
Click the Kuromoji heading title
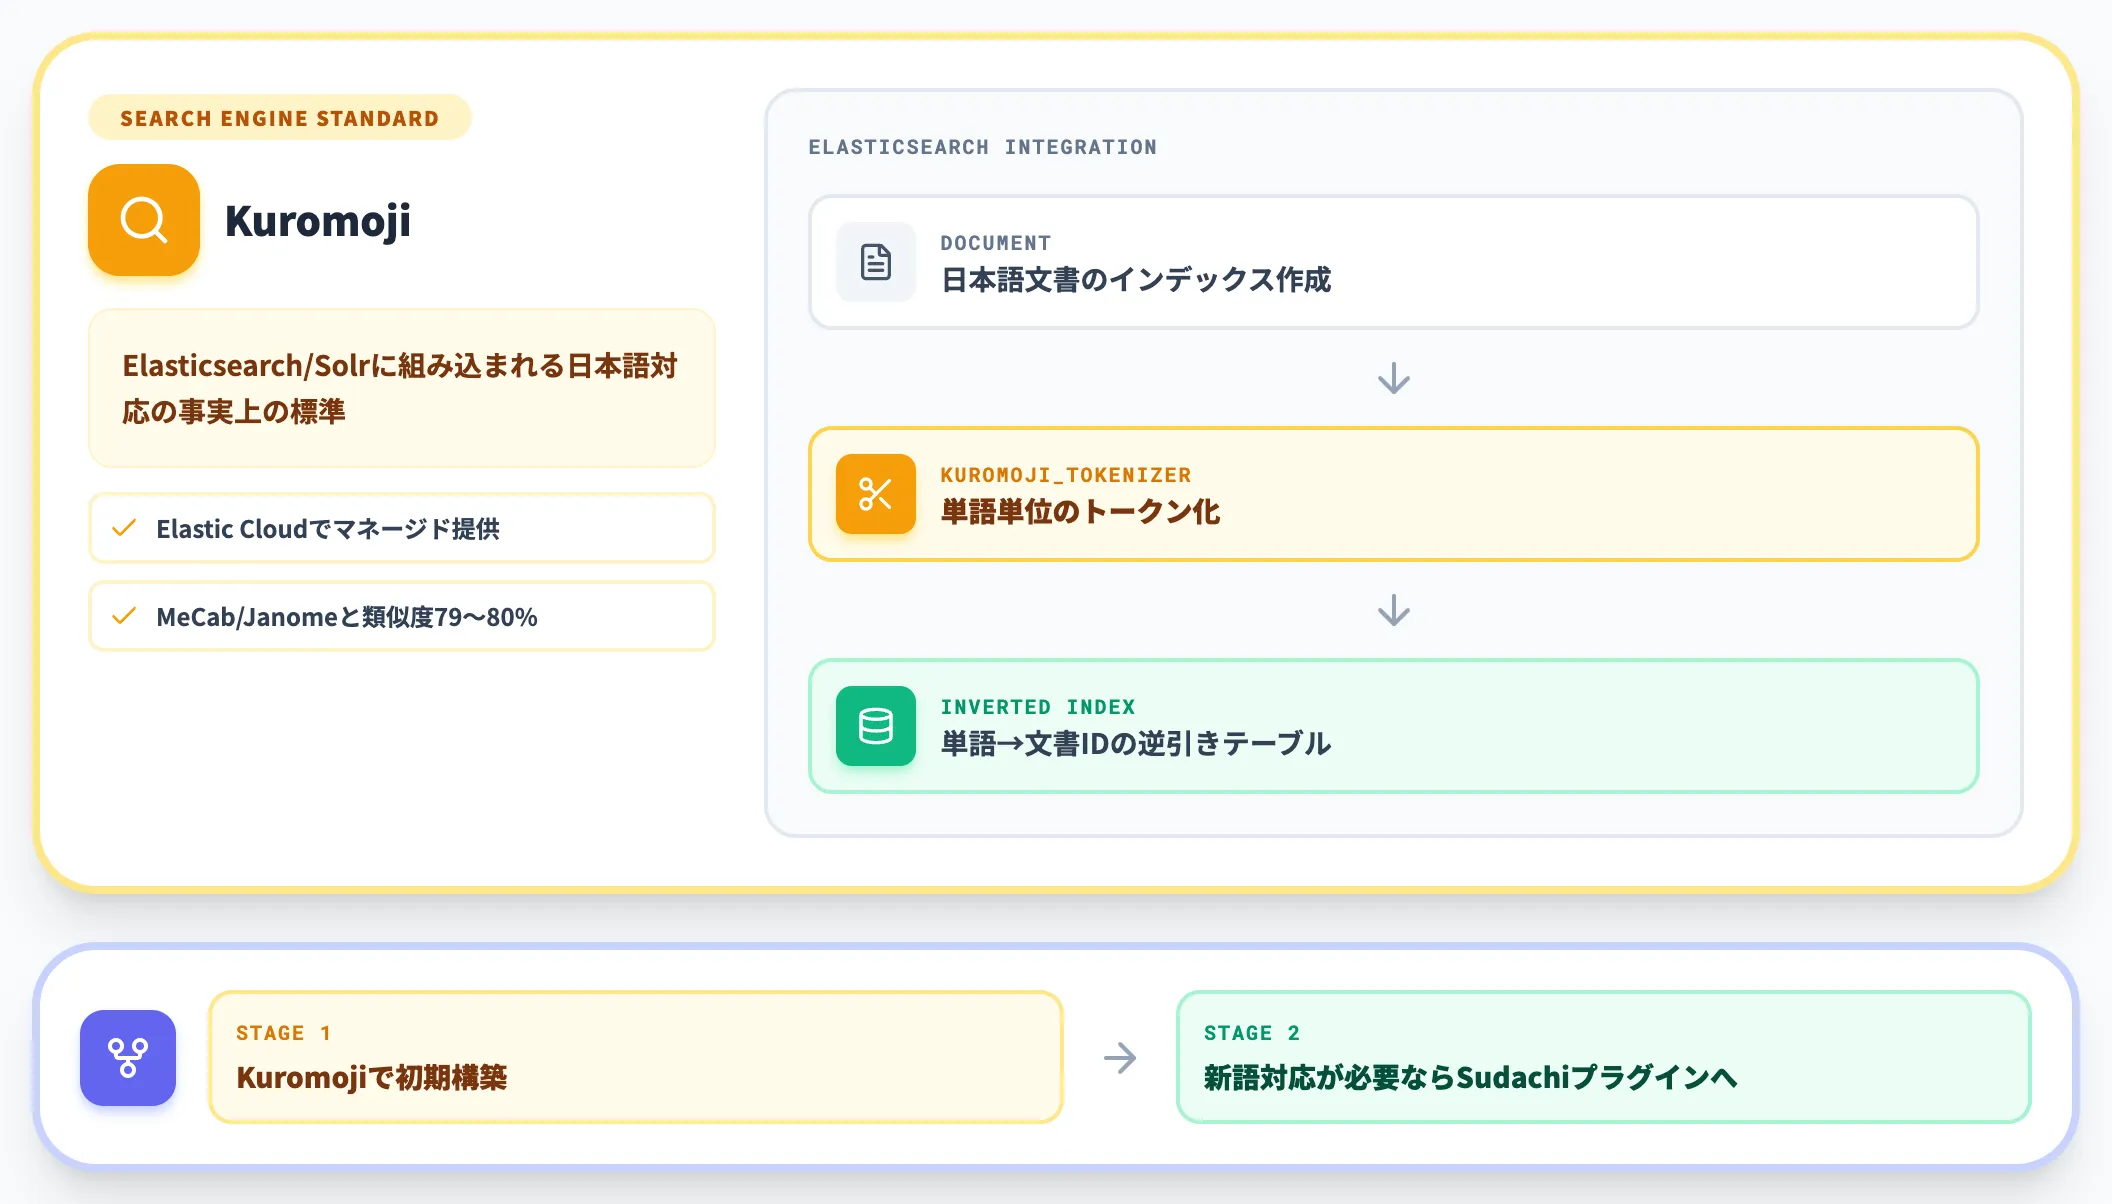coord(318,221)
